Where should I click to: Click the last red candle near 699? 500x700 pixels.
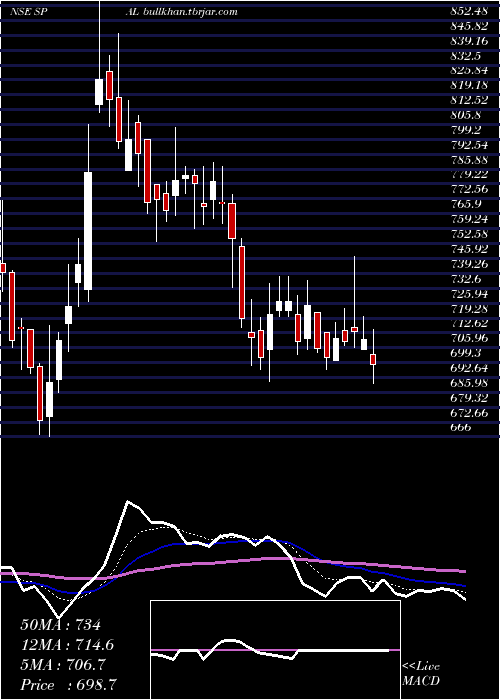click(x=373, y=359)
